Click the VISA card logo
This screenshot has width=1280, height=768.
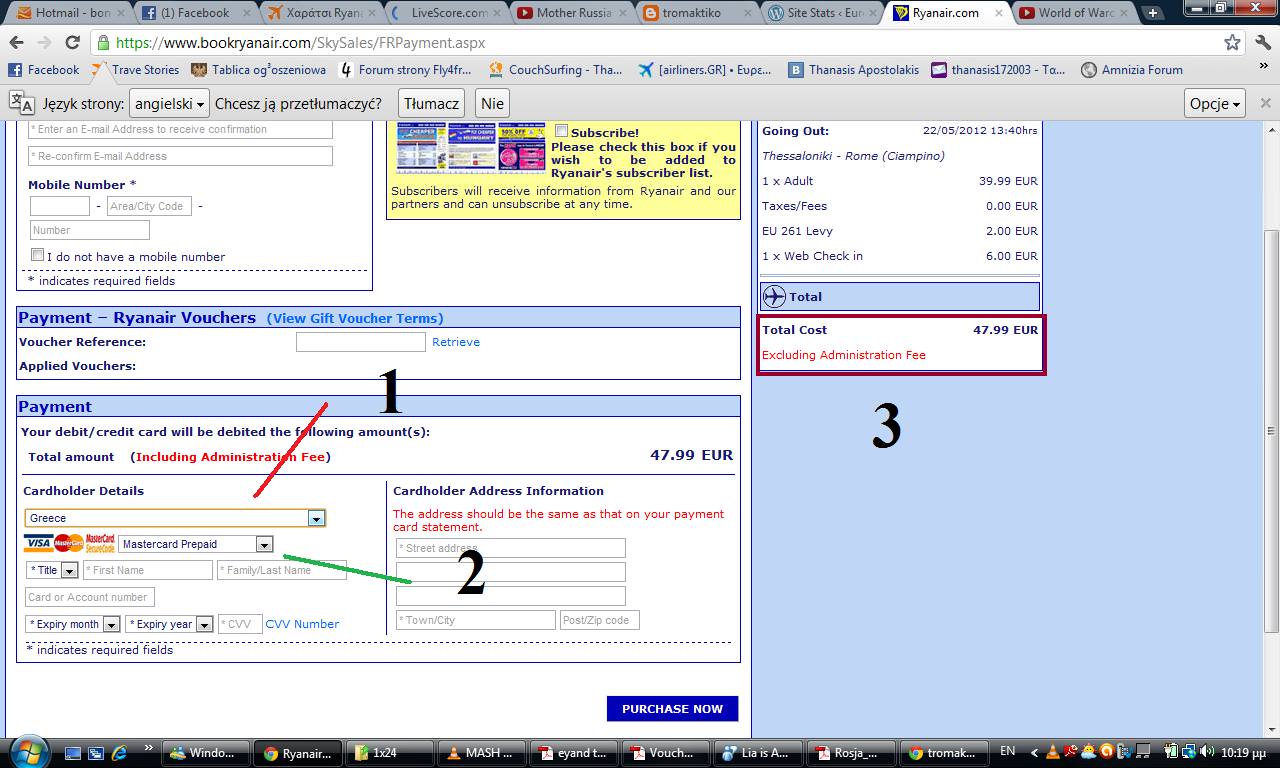[38, 543]
